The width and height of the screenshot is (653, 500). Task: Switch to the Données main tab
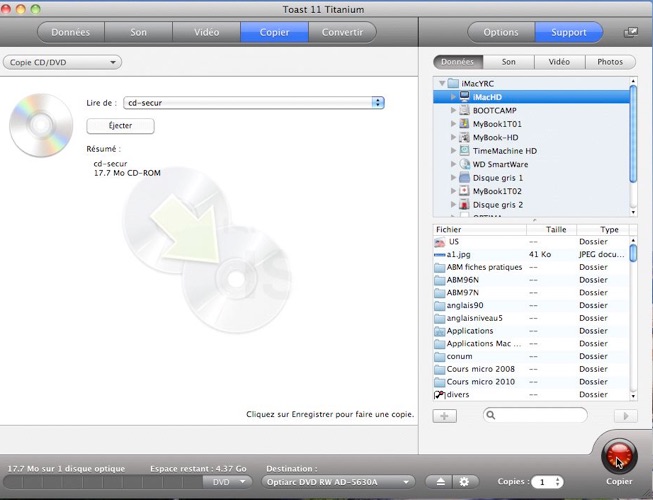tap(70, 32)
